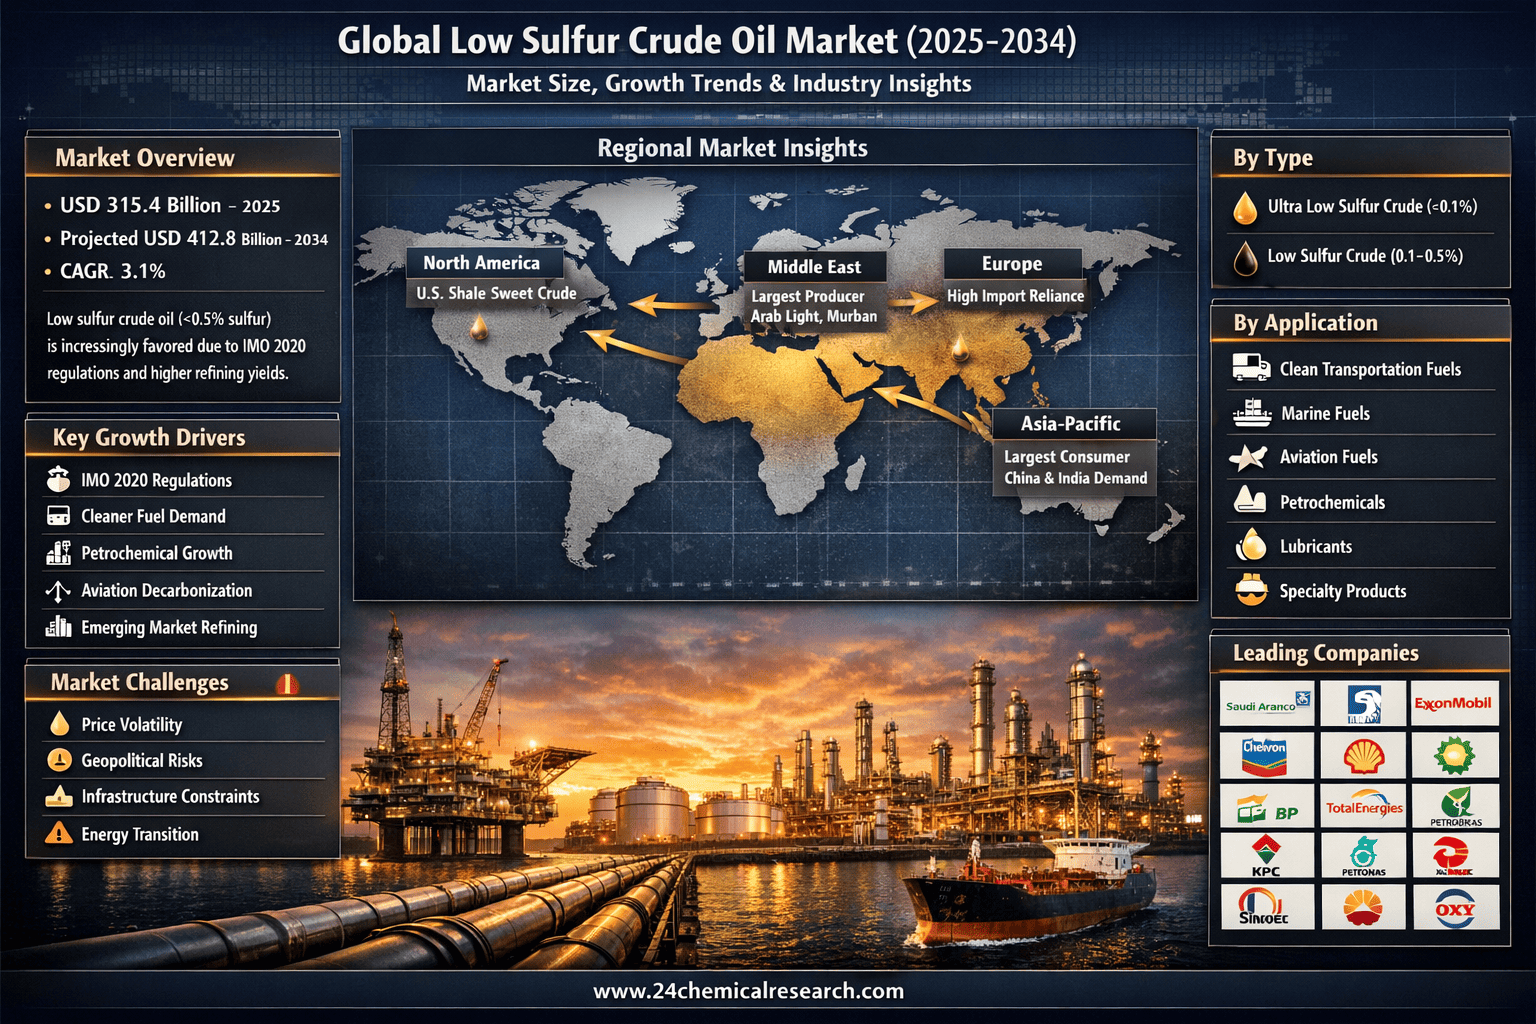Select the Shell logo tile
The width and height of the screenshot is (1536, 1024).
[1363, 755]
